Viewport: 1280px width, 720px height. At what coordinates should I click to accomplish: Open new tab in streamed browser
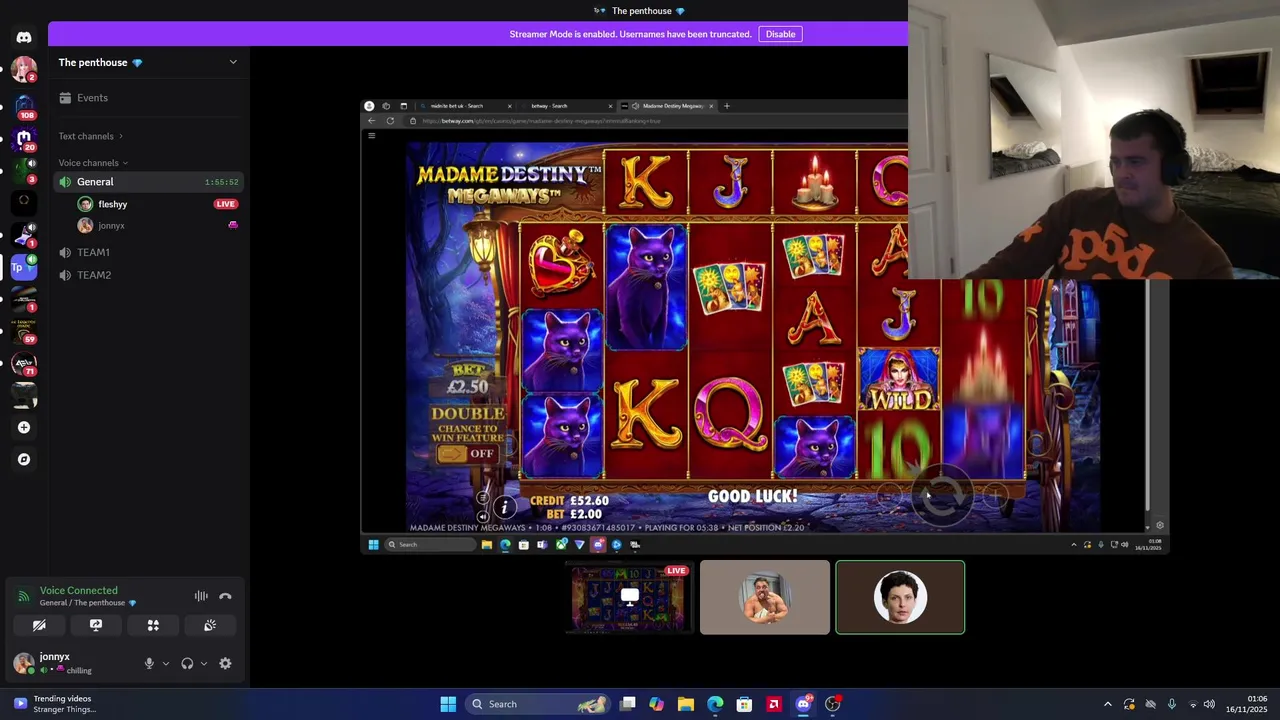pos(727,106)
